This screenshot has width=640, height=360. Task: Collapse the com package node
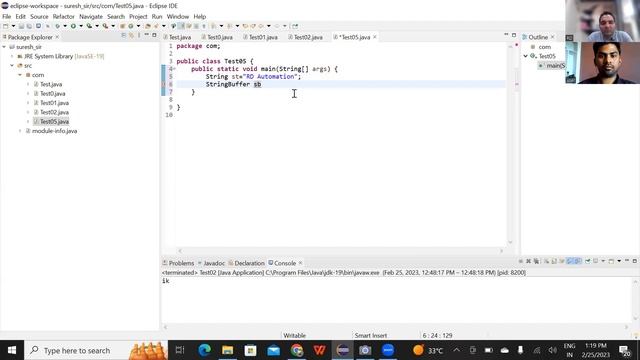pyautogui.click(x=20, y=75)
